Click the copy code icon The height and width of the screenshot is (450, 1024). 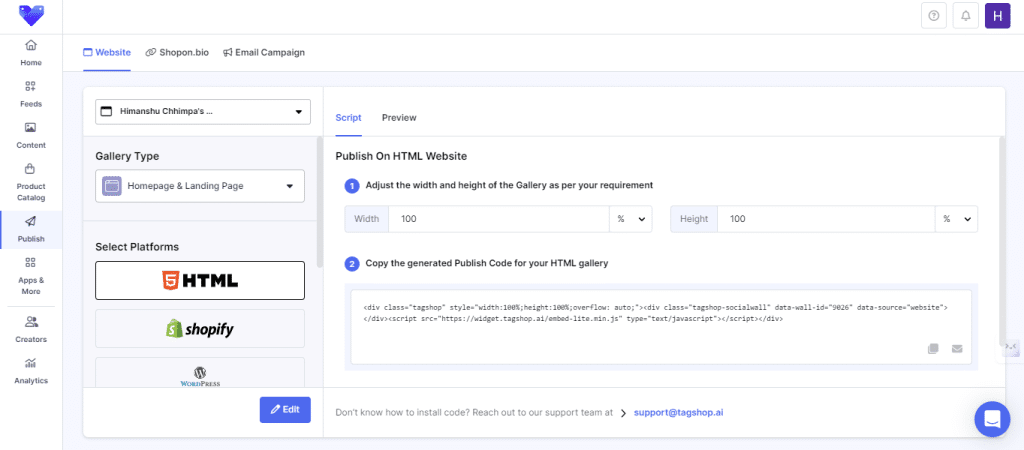[x=933, y=349]
